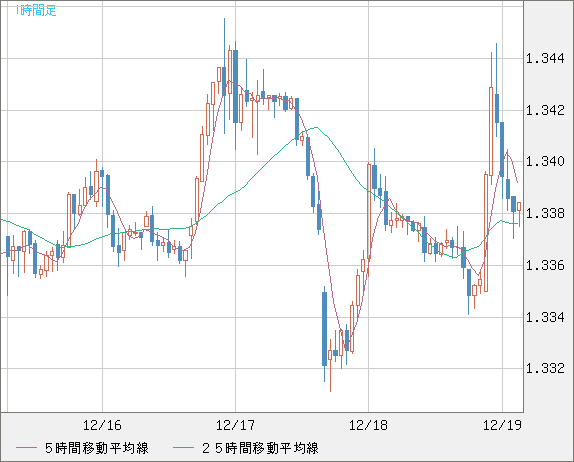This screenshot has width=574, height=462.
Task: Click the 12/16 date axis label
Action: coord(102,425)
